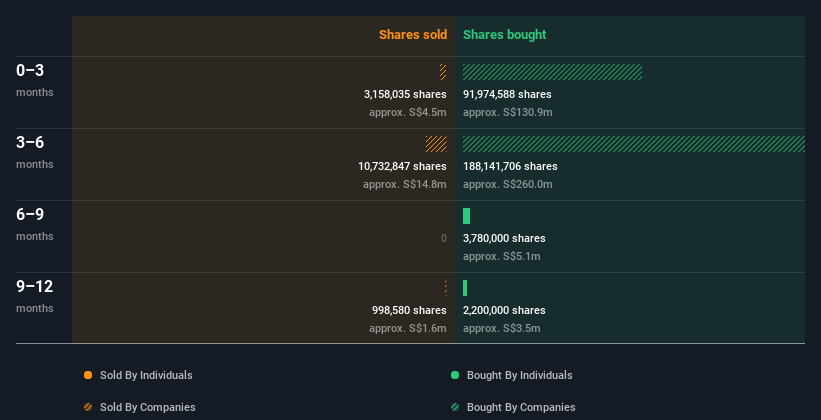Viewport: 821px width, 420px height.
Task: Click the approx. S$1.6m amount
Action: point(408,328)
